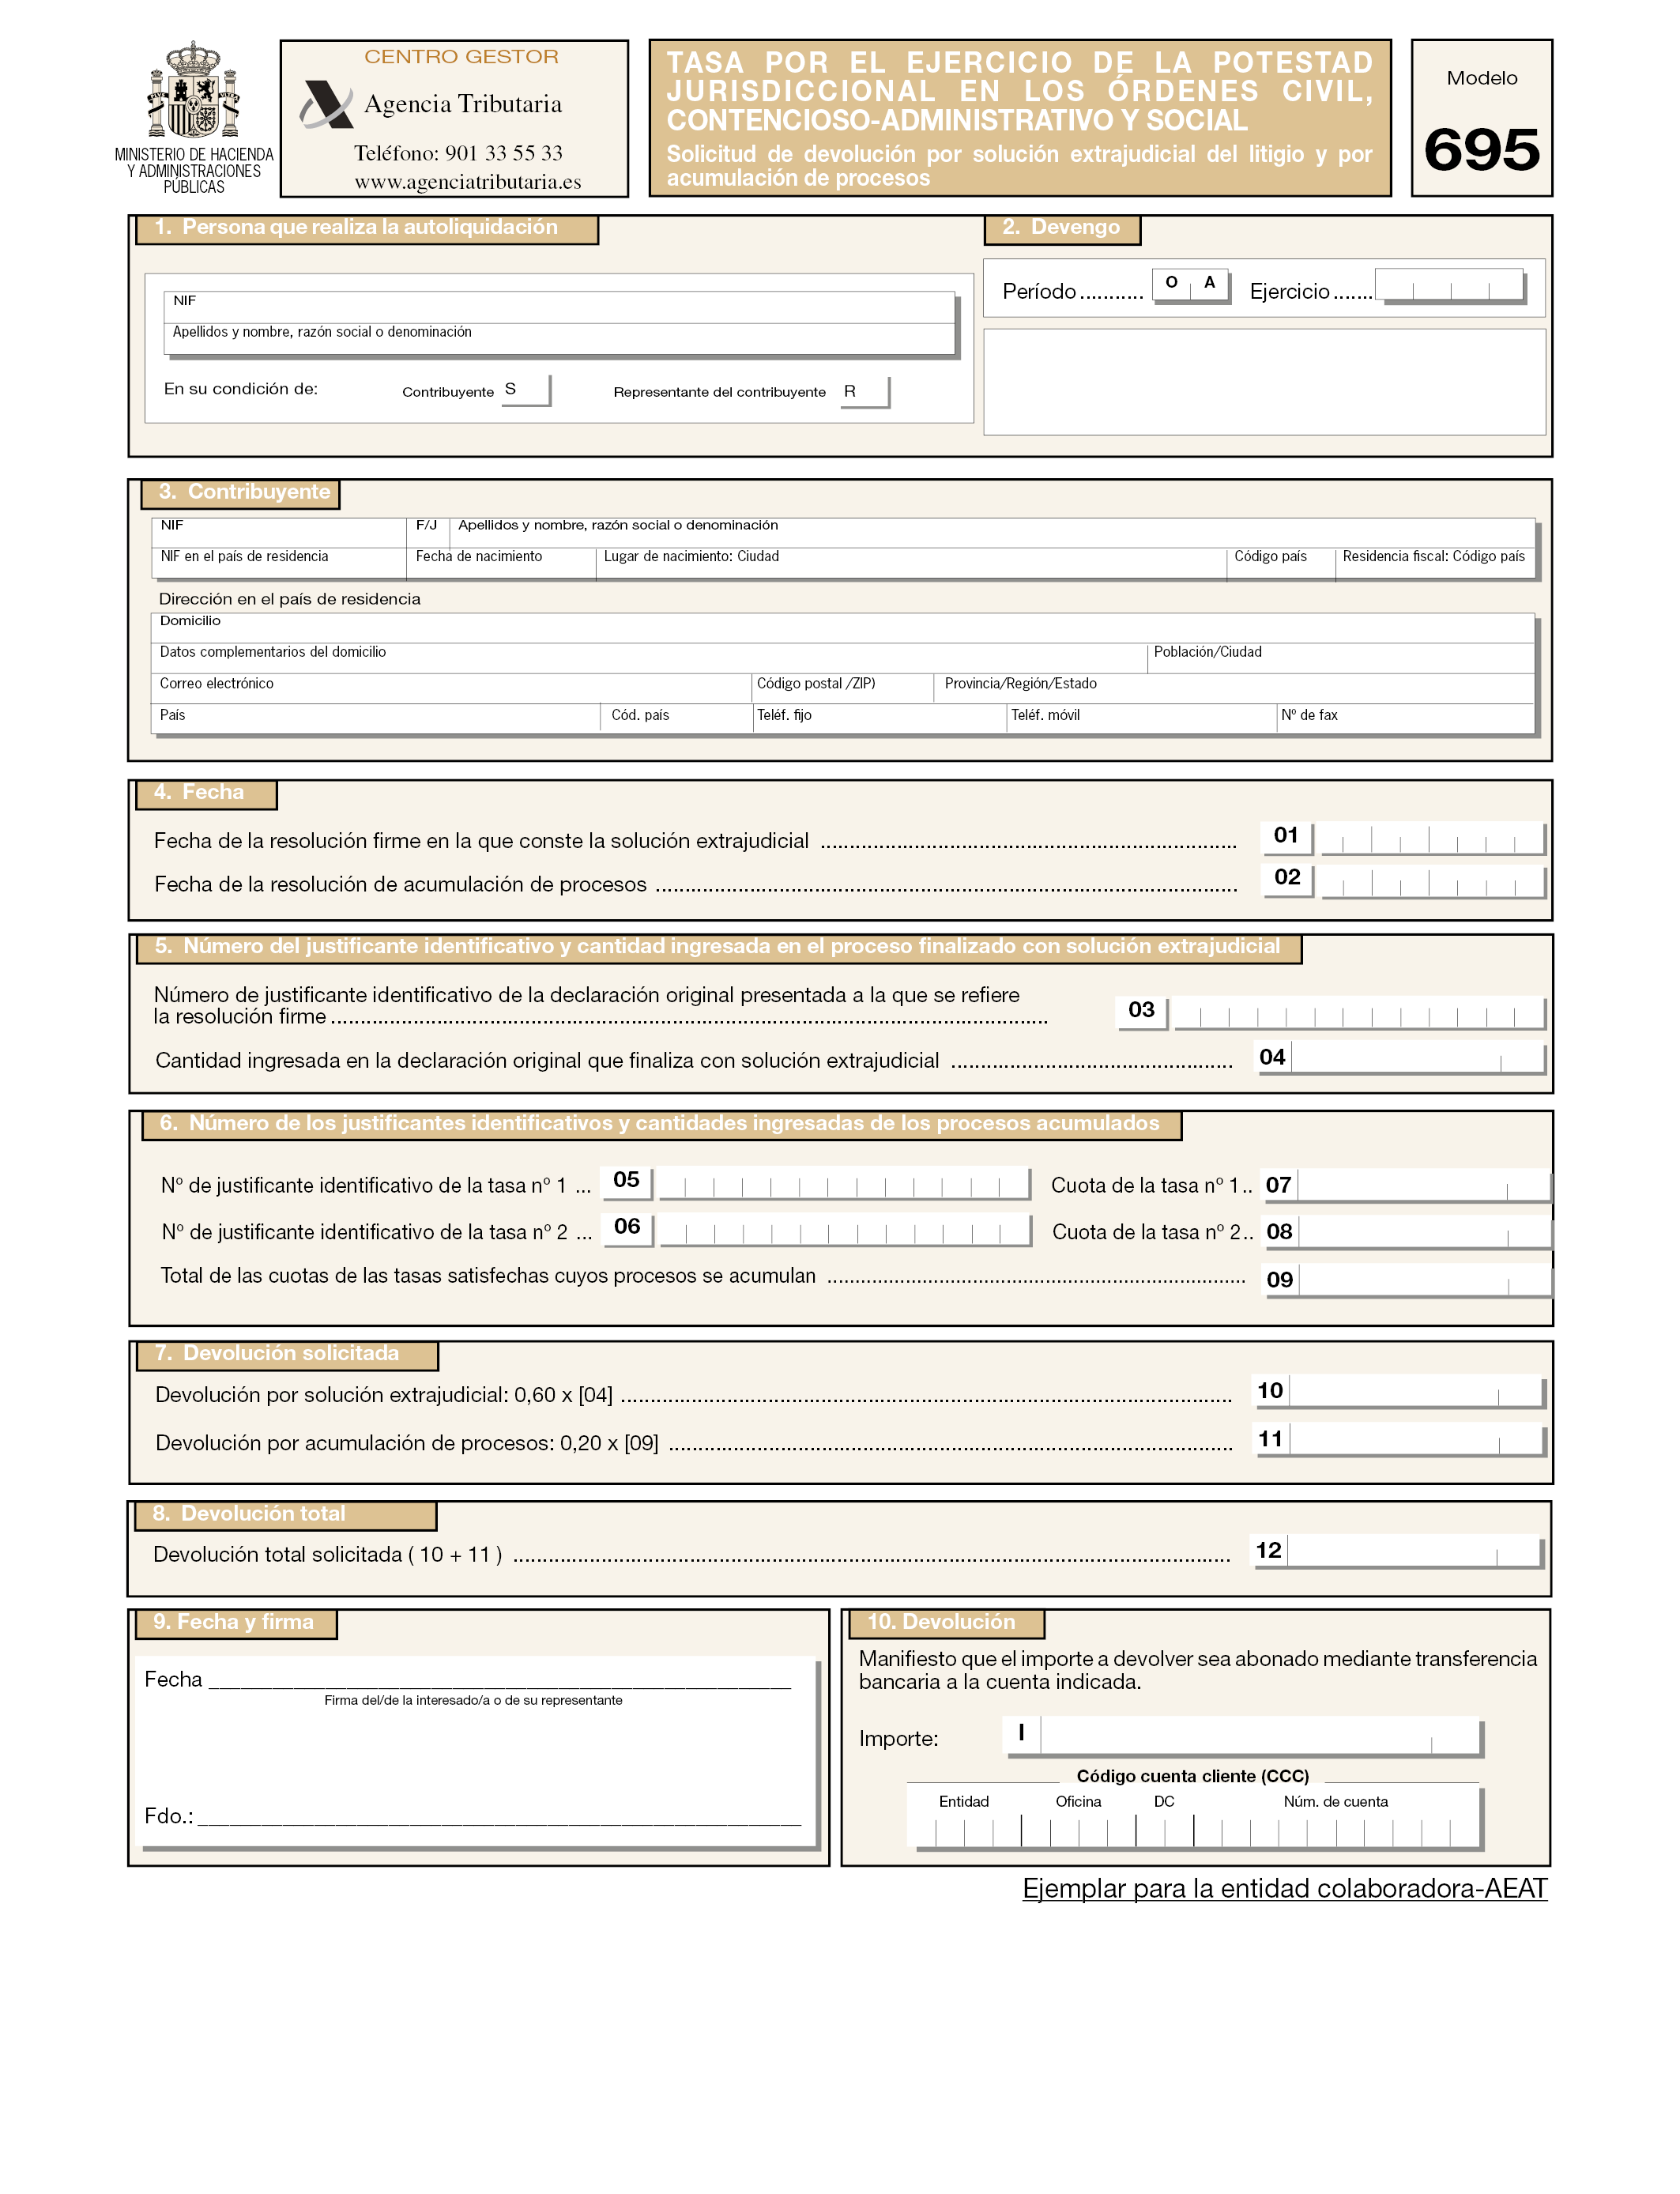
Task: Click the Código postal ZIP field
Action: (842, 690)
